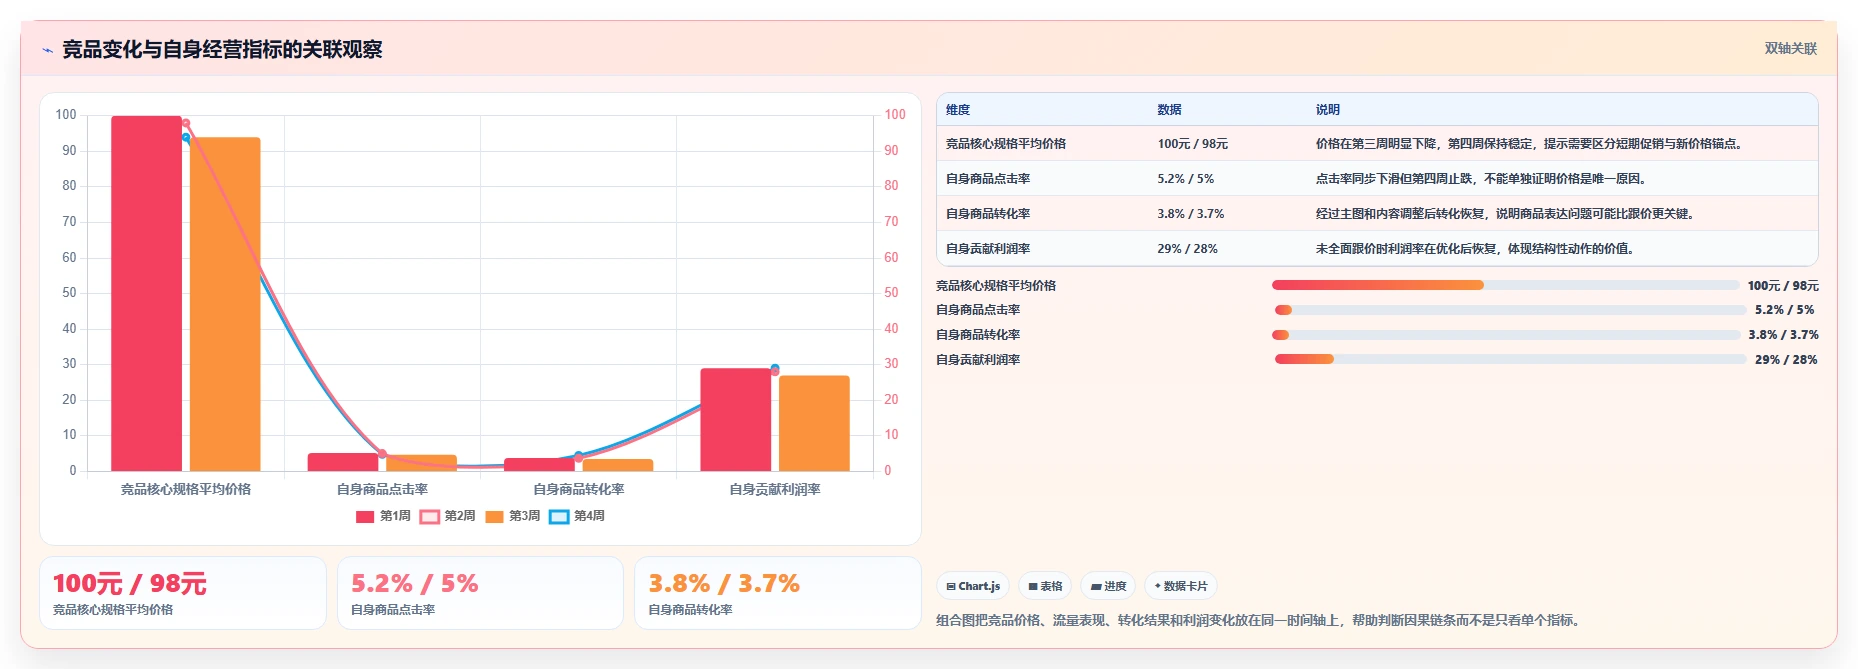This screenshot has height=669, width=1858.
Task: Click x-axis label 自身商品点击率
Action: 382,490
